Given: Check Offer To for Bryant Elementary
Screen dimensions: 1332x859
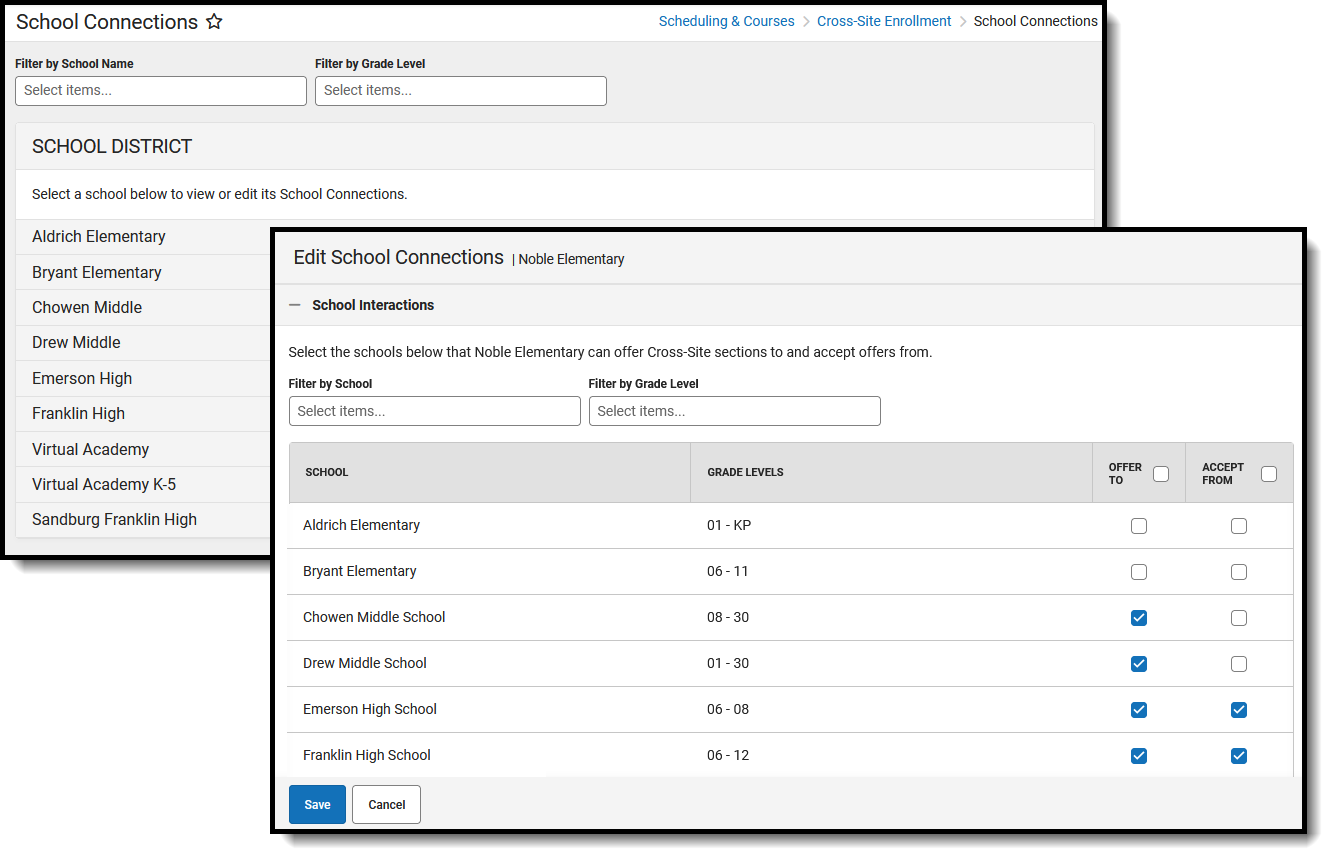Looking at the screenshot, I should tap(1139, 572).
